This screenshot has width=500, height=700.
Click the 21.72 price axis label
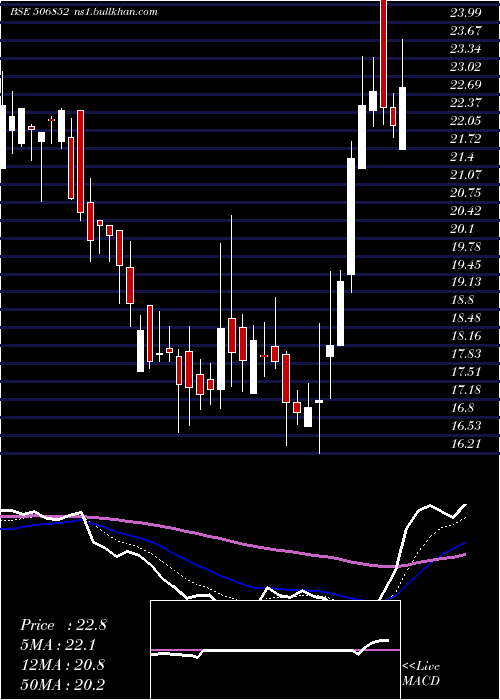click(x=466, y=139)
